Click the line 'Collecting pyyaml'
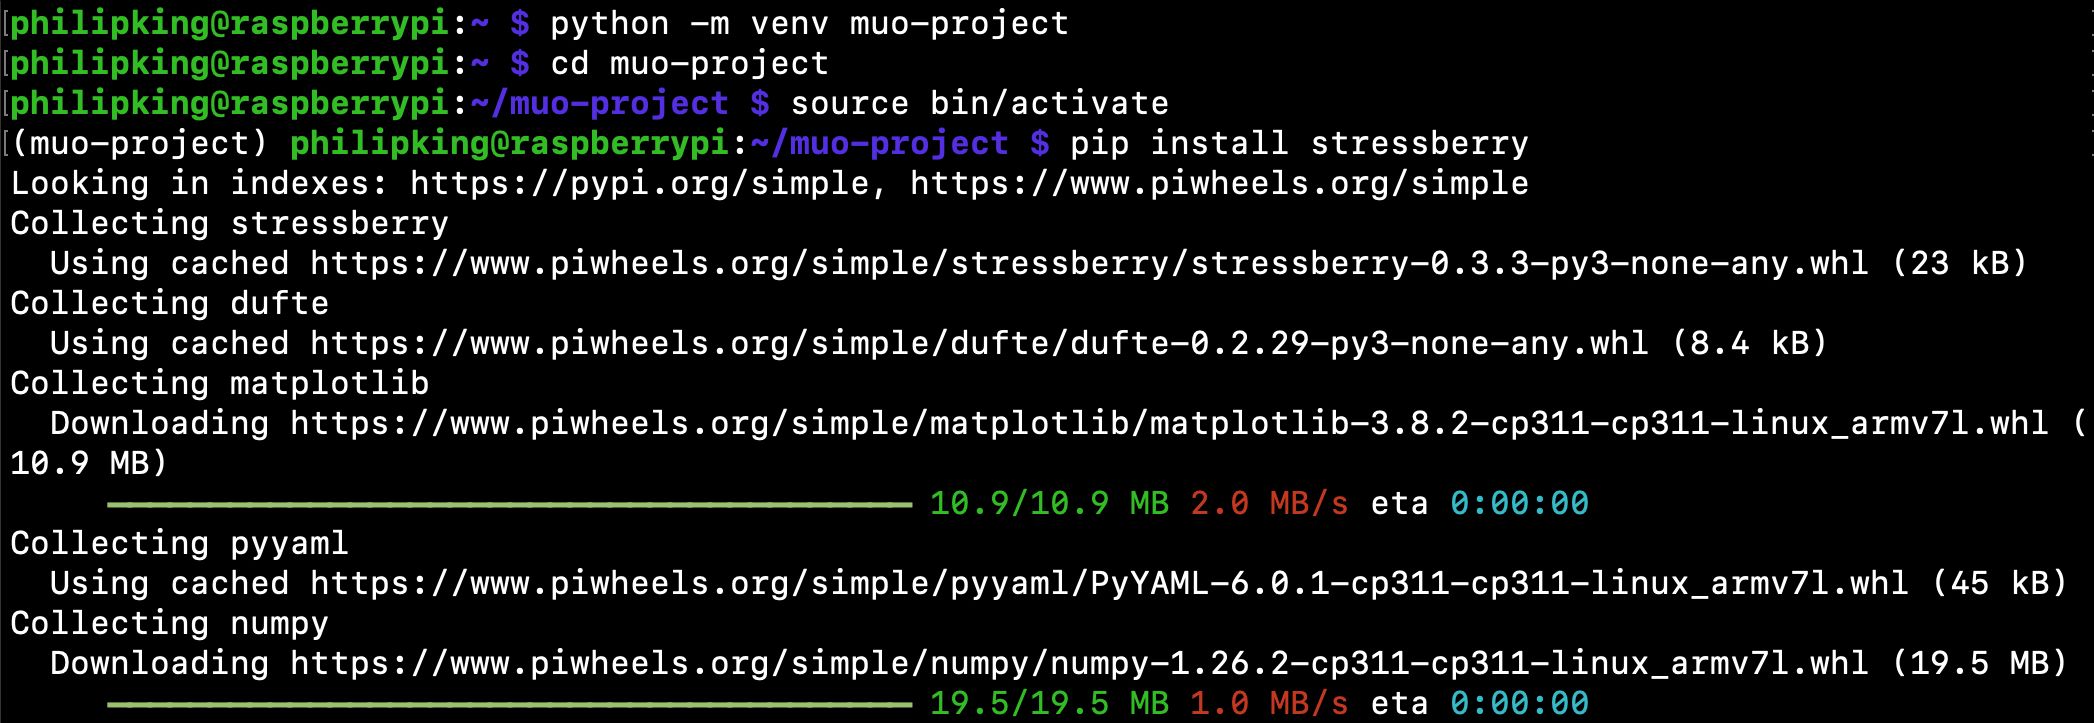This screenshot has height=723, width=2094. pos(179,544)
